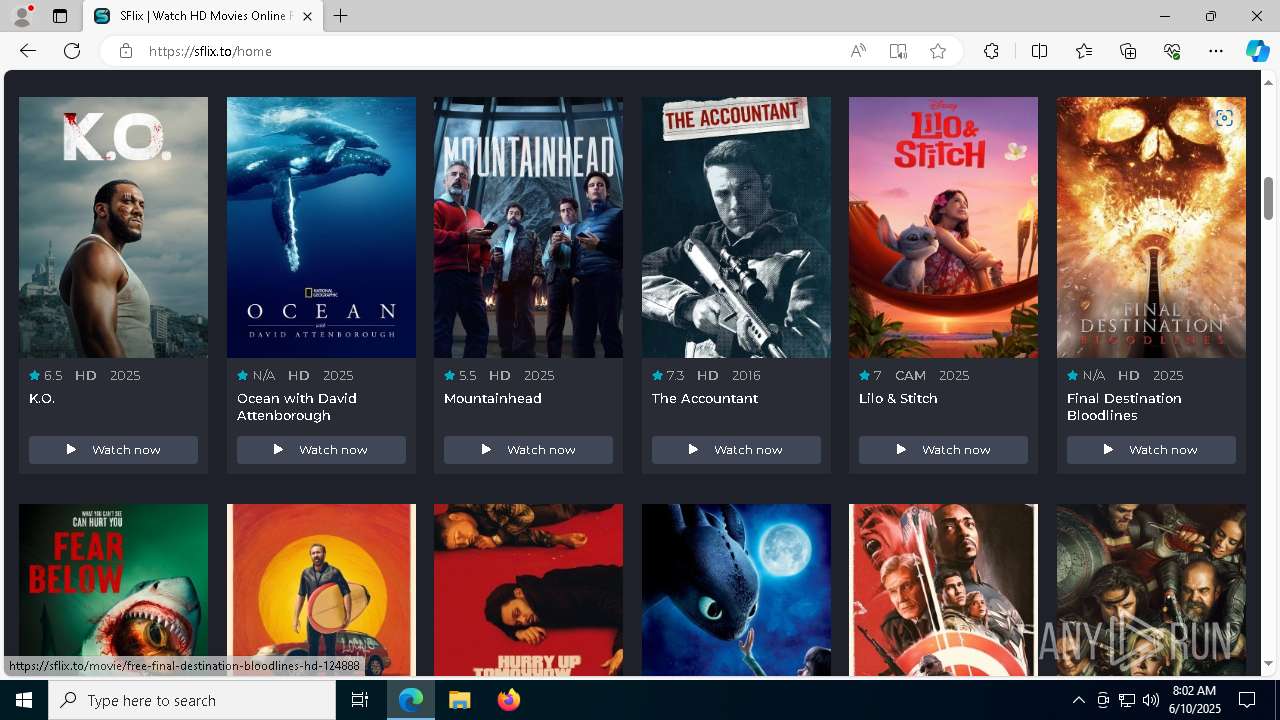Viewport: 1280px width, 720px height.
Task: Add this page to favorites star
Action: [938, 51]
